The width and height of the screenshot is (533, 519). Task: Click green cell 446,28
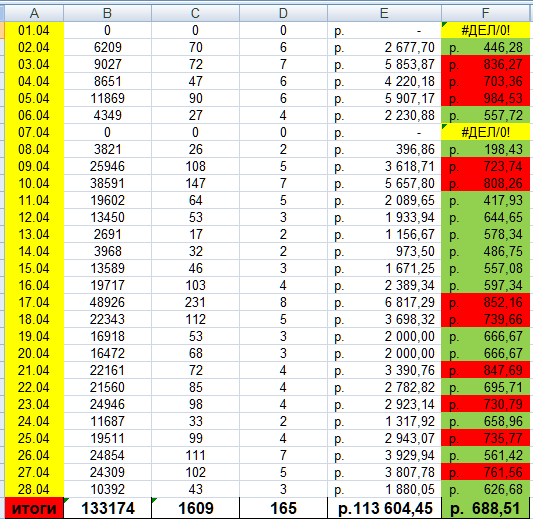click(485, 47)
